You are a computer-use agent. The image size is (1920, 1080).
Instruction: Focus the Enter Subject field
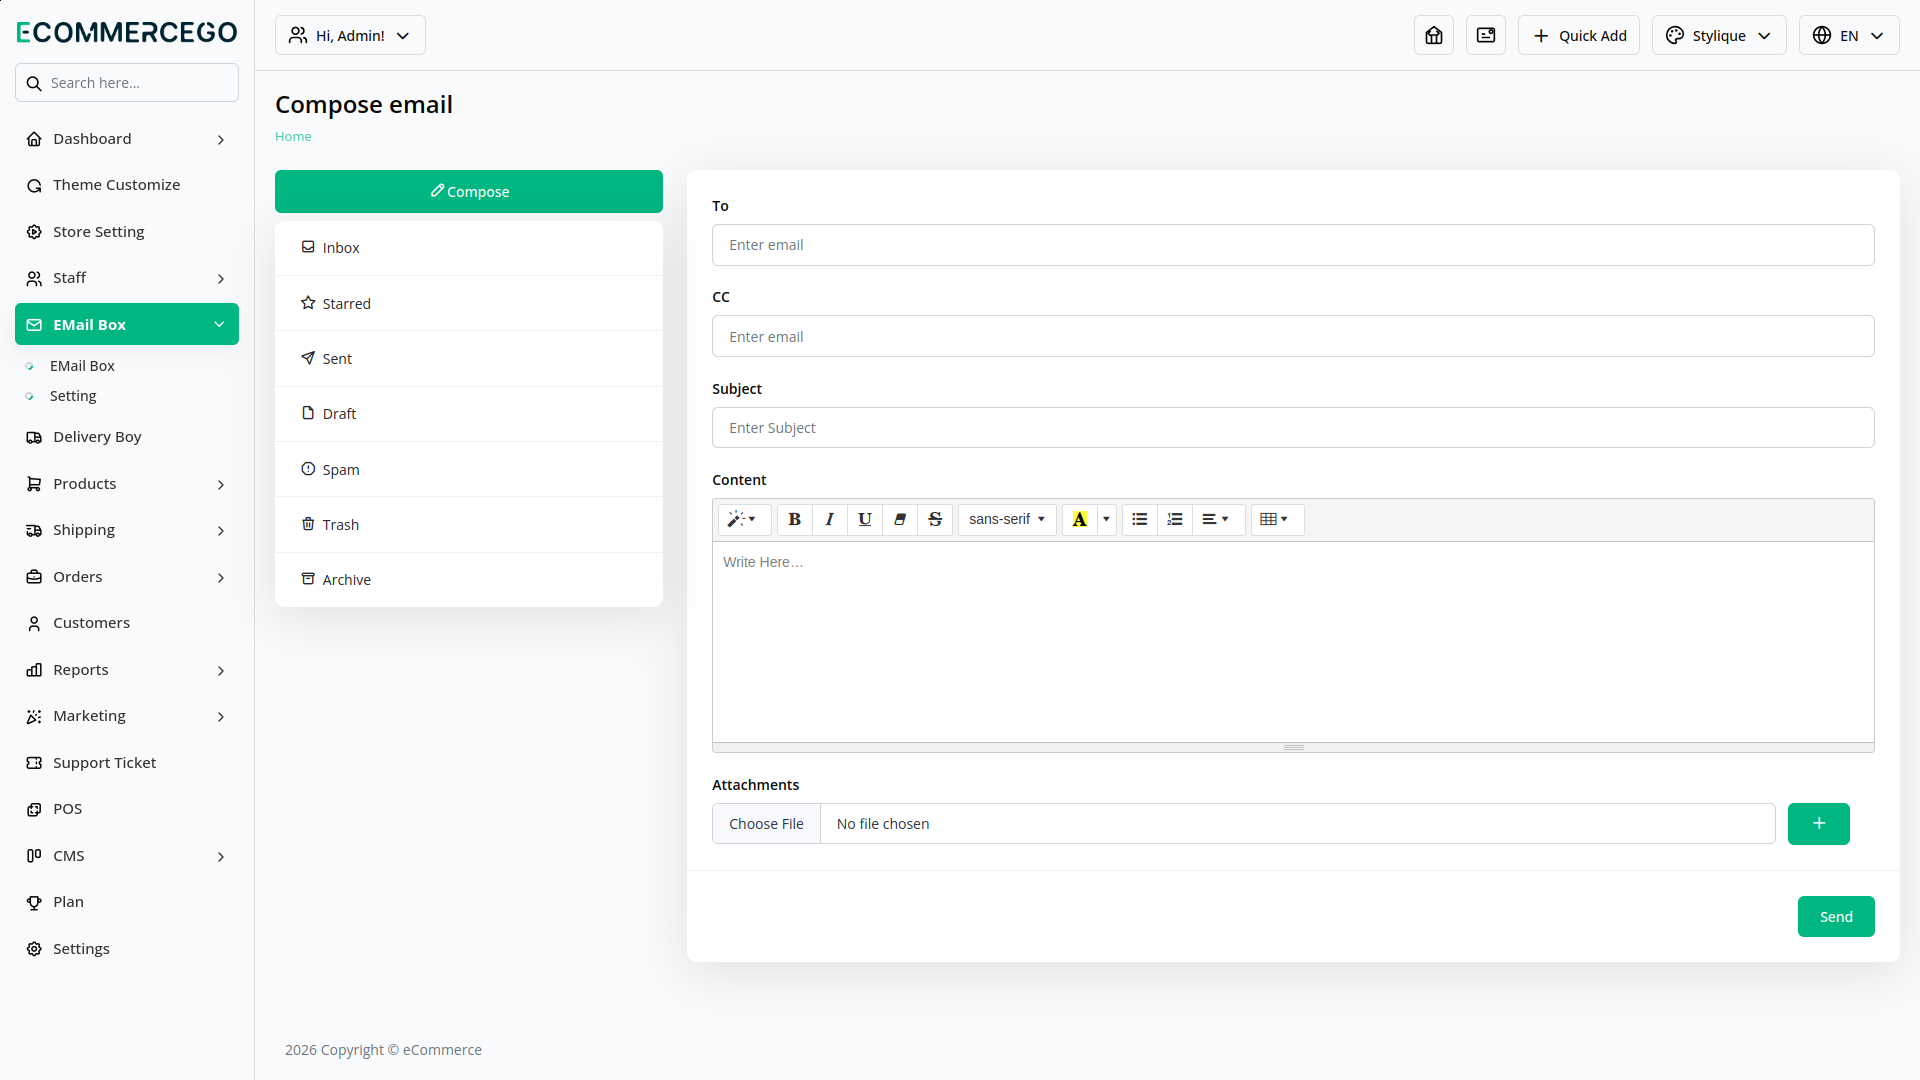(1293, 428)
